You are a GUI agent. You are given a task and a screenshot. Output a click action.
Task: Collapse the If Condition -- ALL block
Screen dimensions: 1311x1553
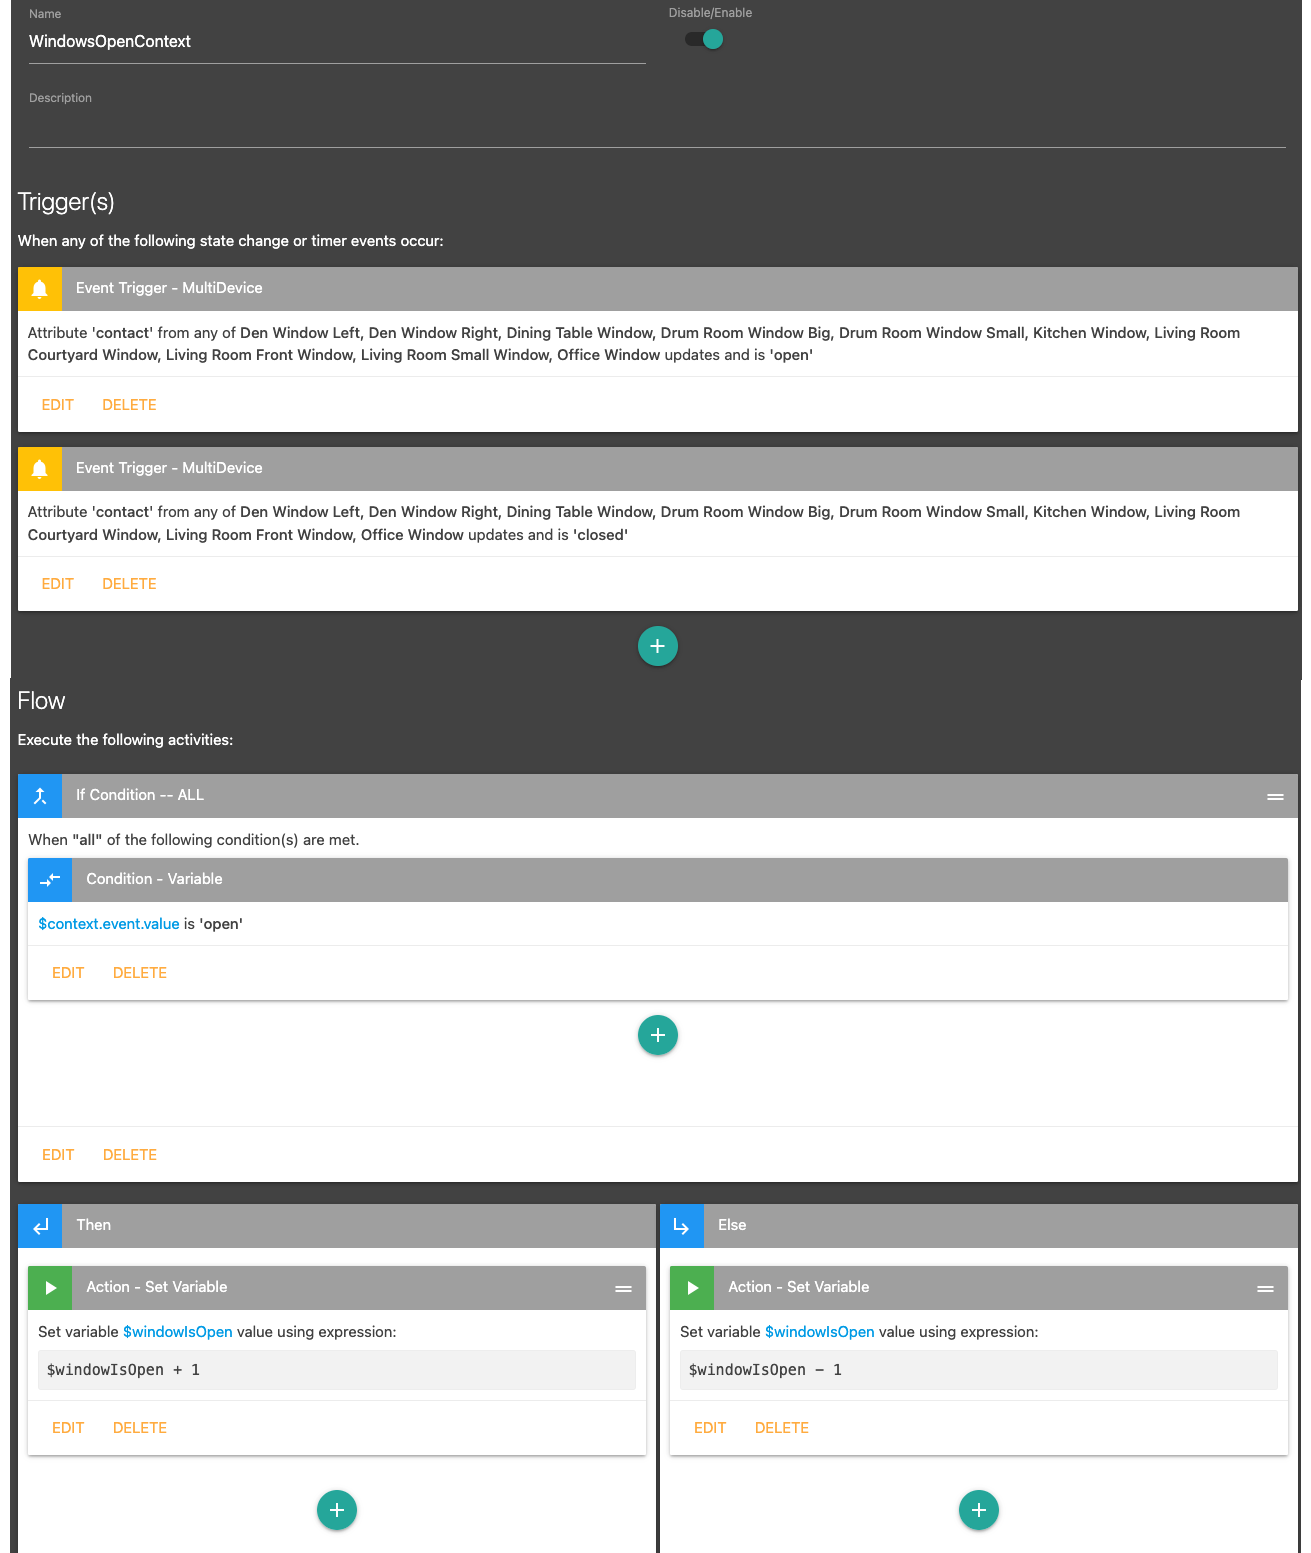[1275, 796]
